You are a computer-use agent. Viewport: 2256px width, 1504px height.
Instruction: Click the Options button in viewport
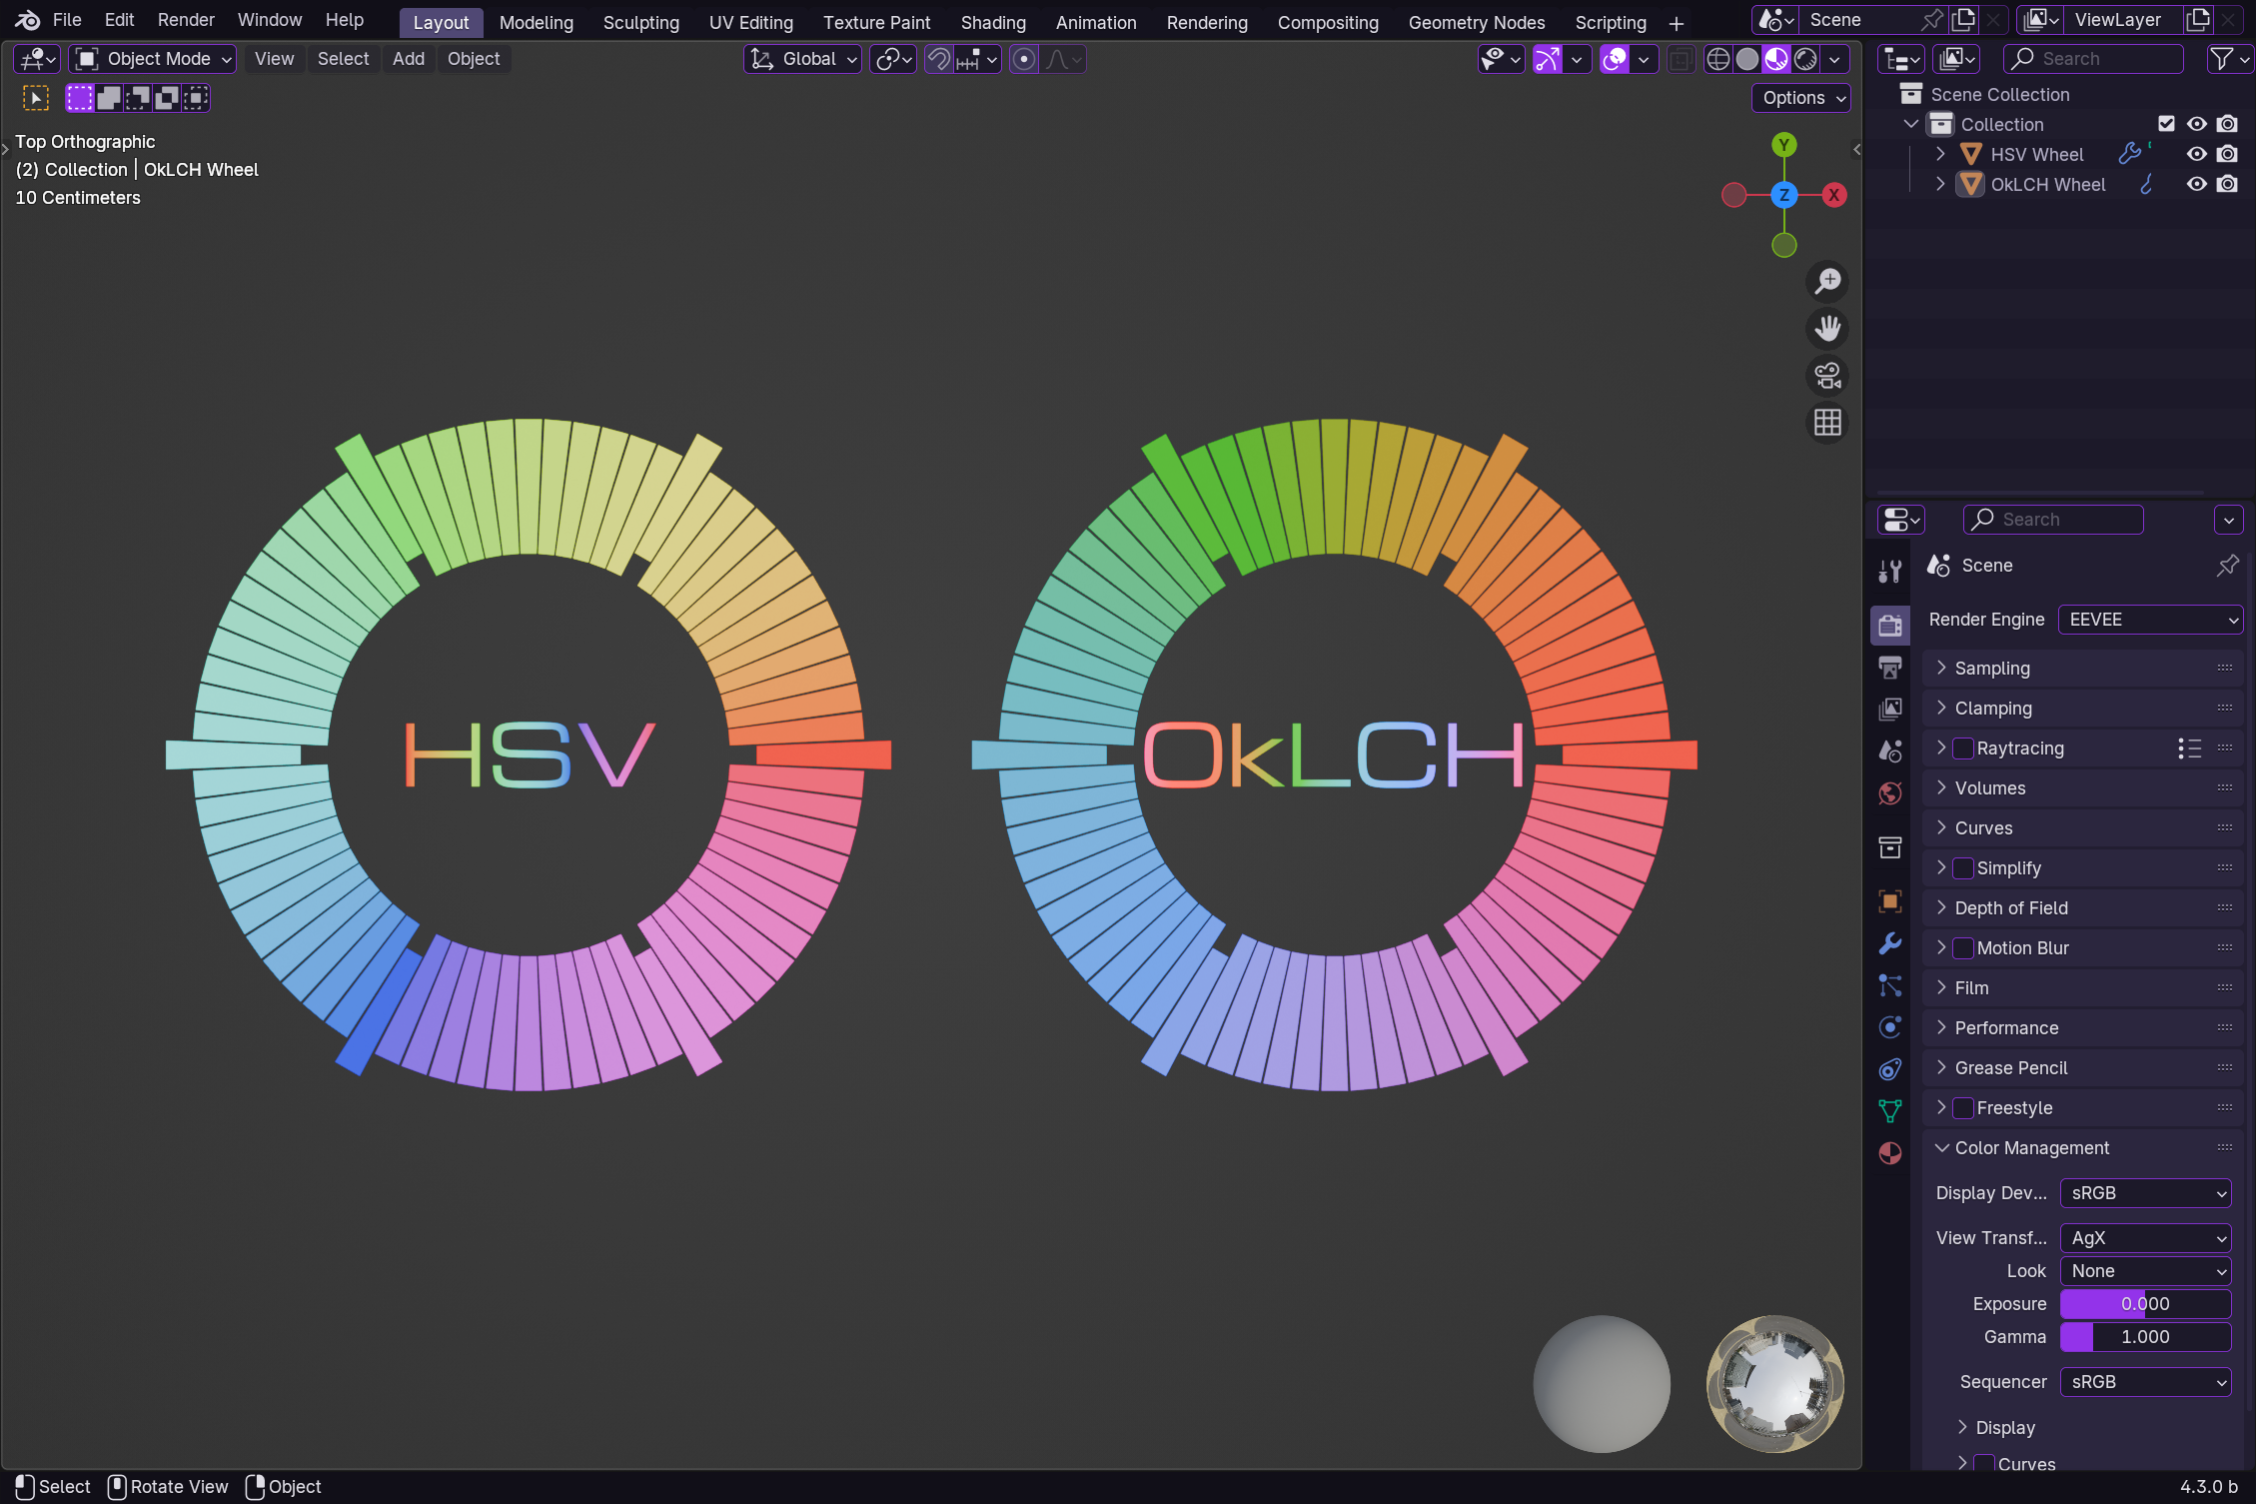1801,98
